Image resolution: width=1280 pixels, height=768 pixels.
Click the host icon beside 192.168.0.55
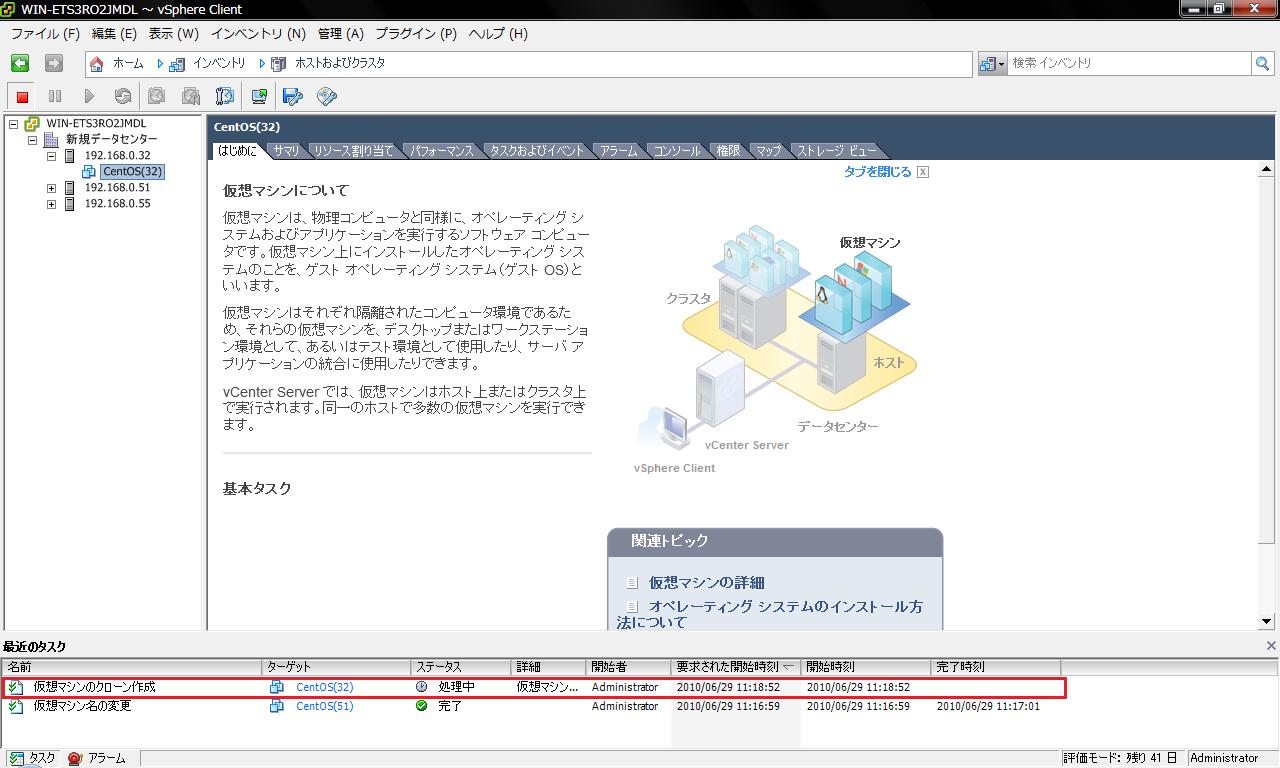point(70,204)
